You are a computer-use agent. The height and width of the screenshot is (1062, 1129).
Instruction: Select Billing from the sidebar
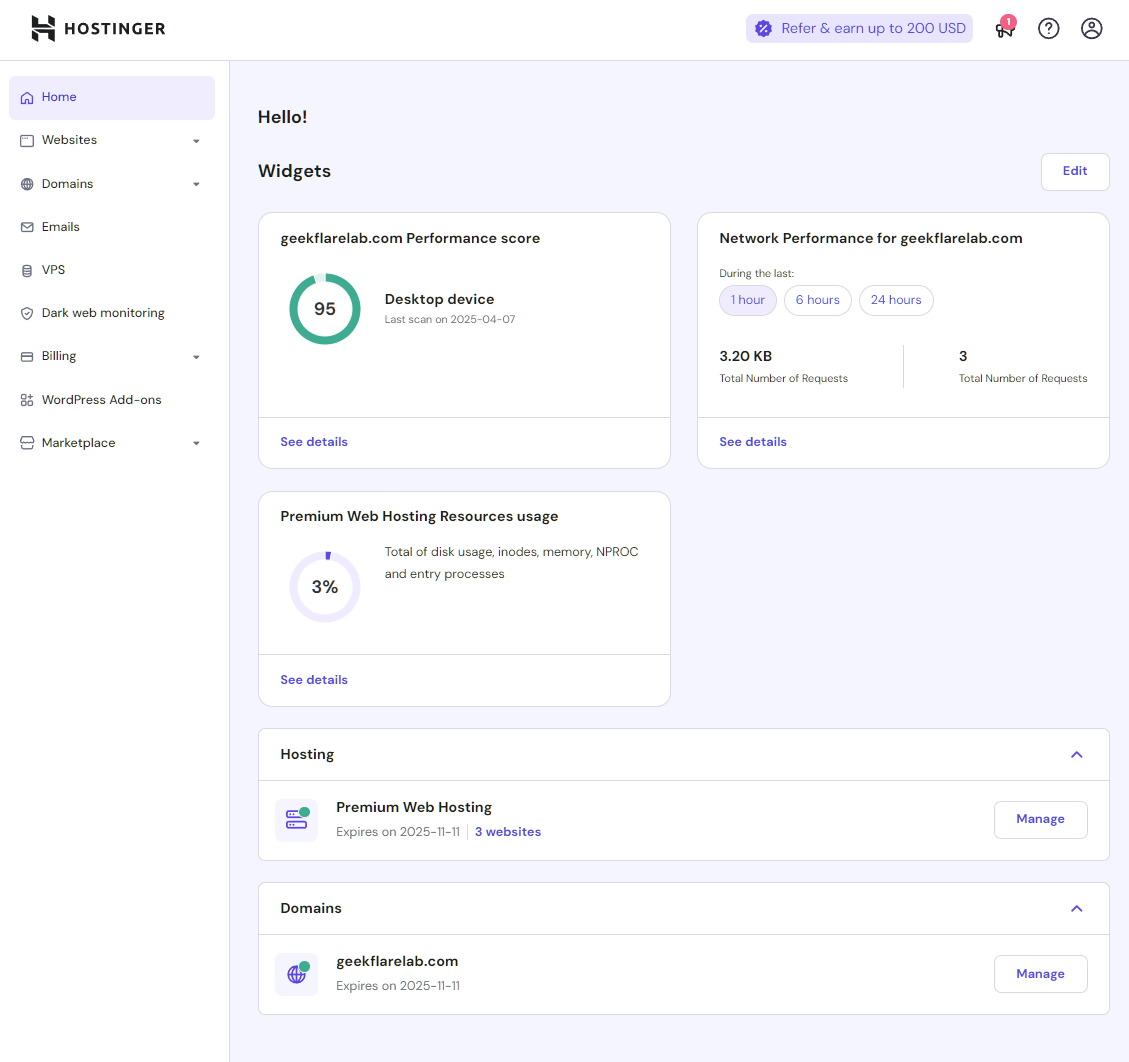(x=58, y=356)
